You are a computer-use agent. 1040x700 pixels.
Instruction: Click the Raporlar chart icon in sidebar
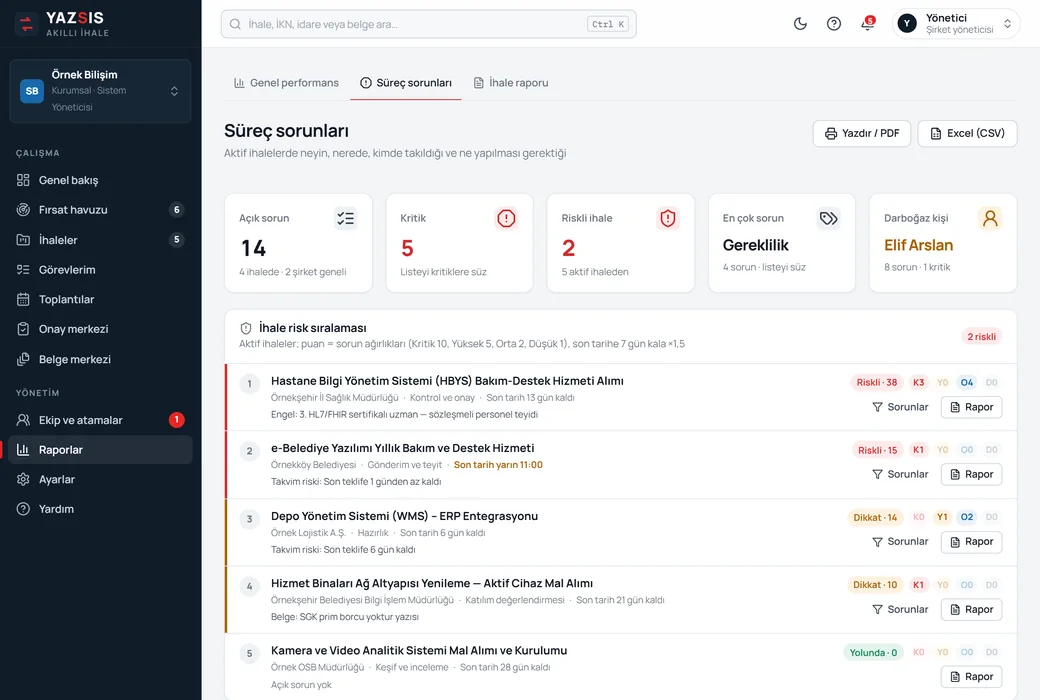23,450
